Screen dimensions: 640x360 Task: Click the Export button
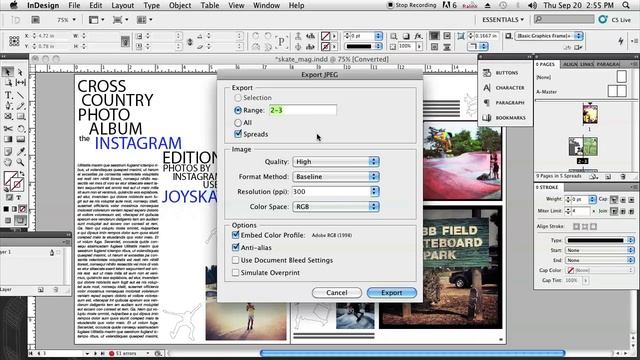391,293
